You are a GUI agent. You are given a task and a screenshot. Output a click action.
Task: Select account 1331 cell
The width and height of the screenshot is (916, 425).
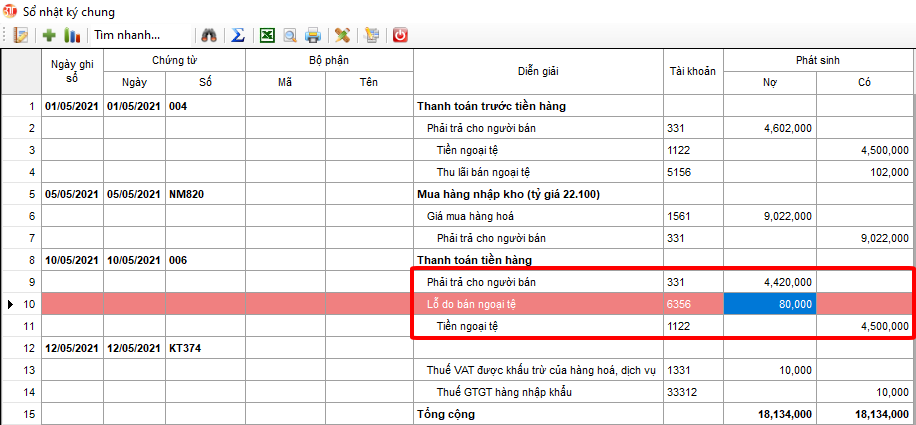pyautogui.click(x=693, y=370)
